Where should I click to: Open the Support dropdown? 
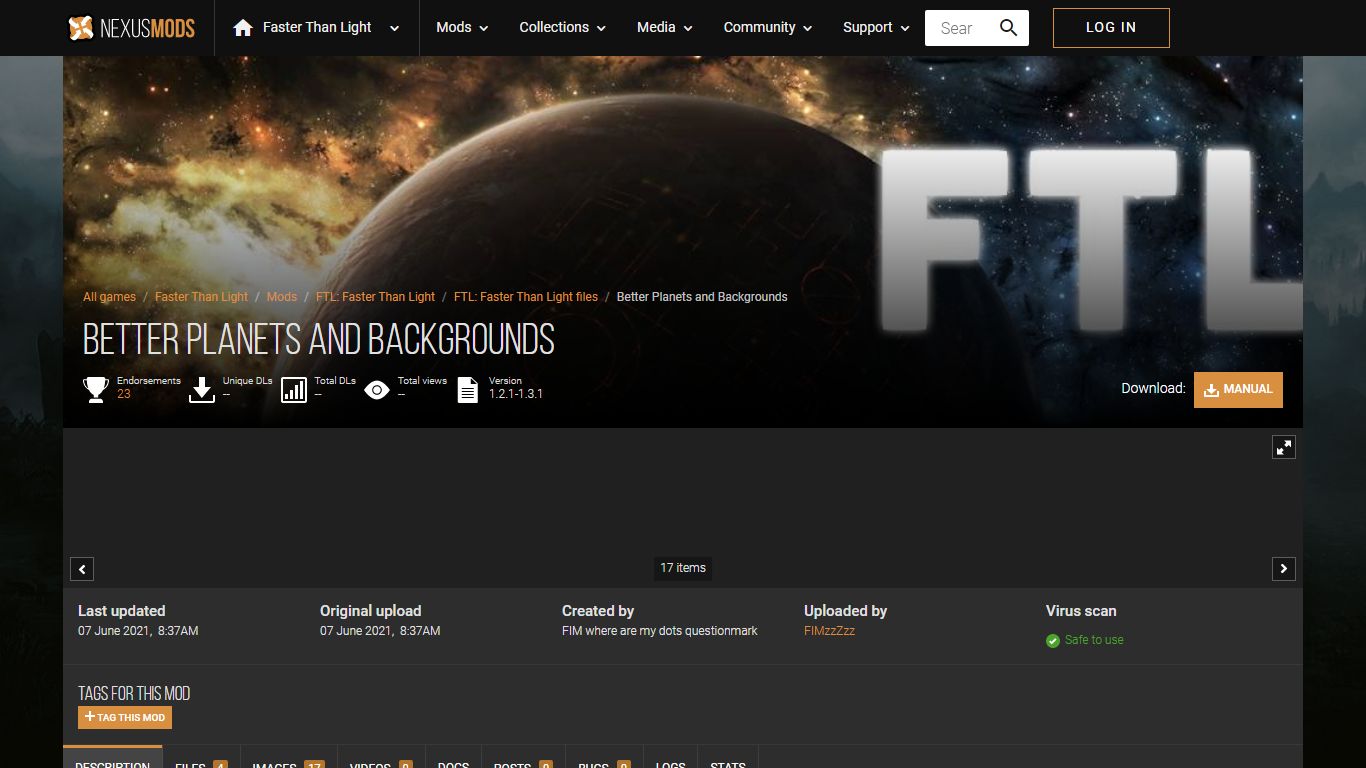[x=876, y=28]
